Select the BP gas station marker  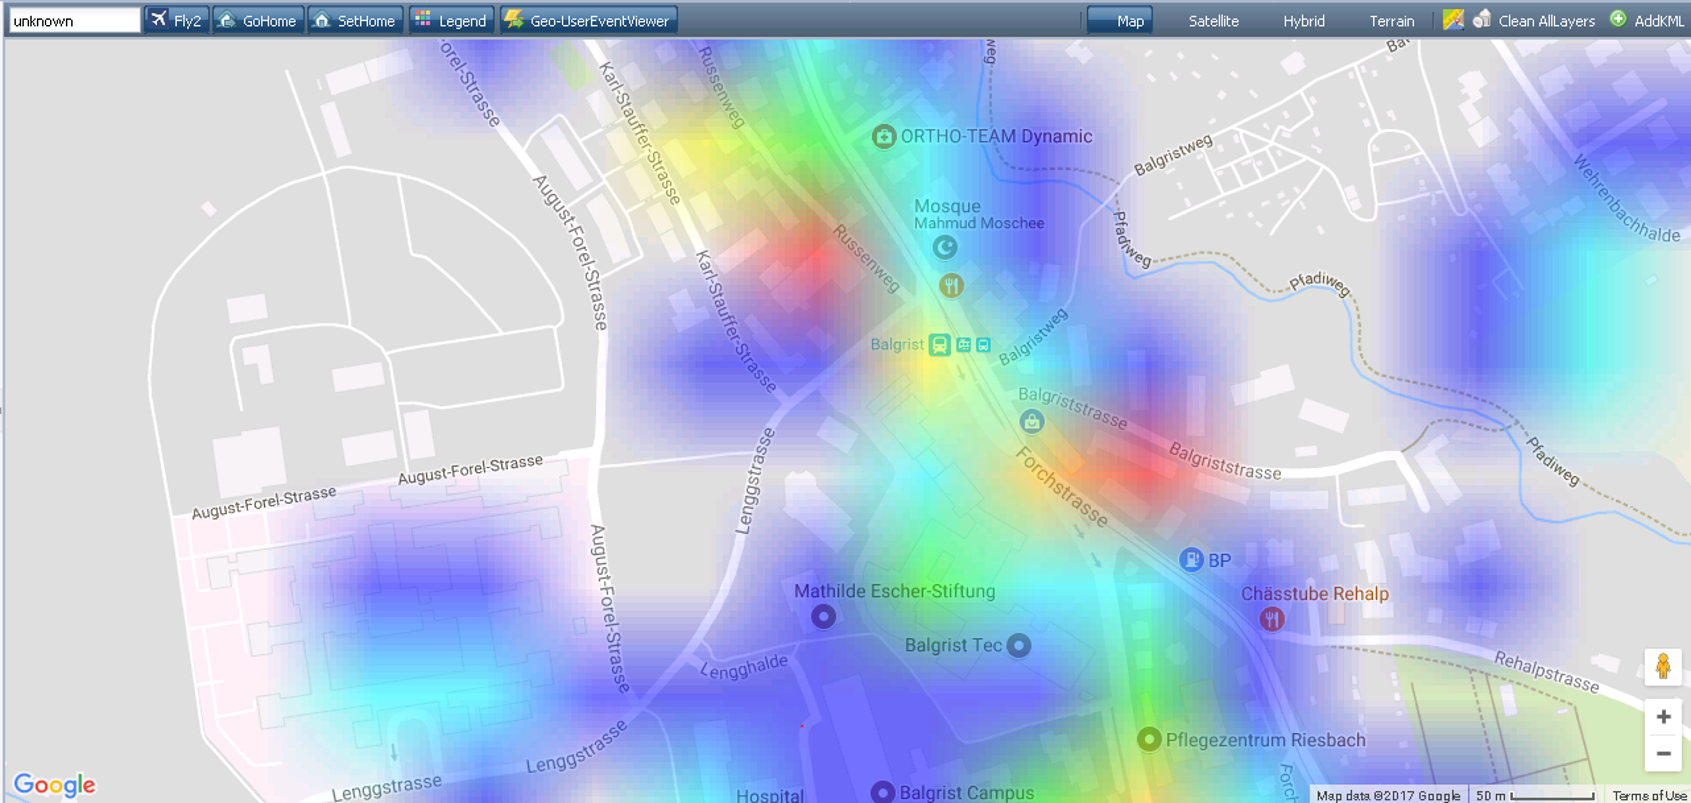click(1191, 560)
